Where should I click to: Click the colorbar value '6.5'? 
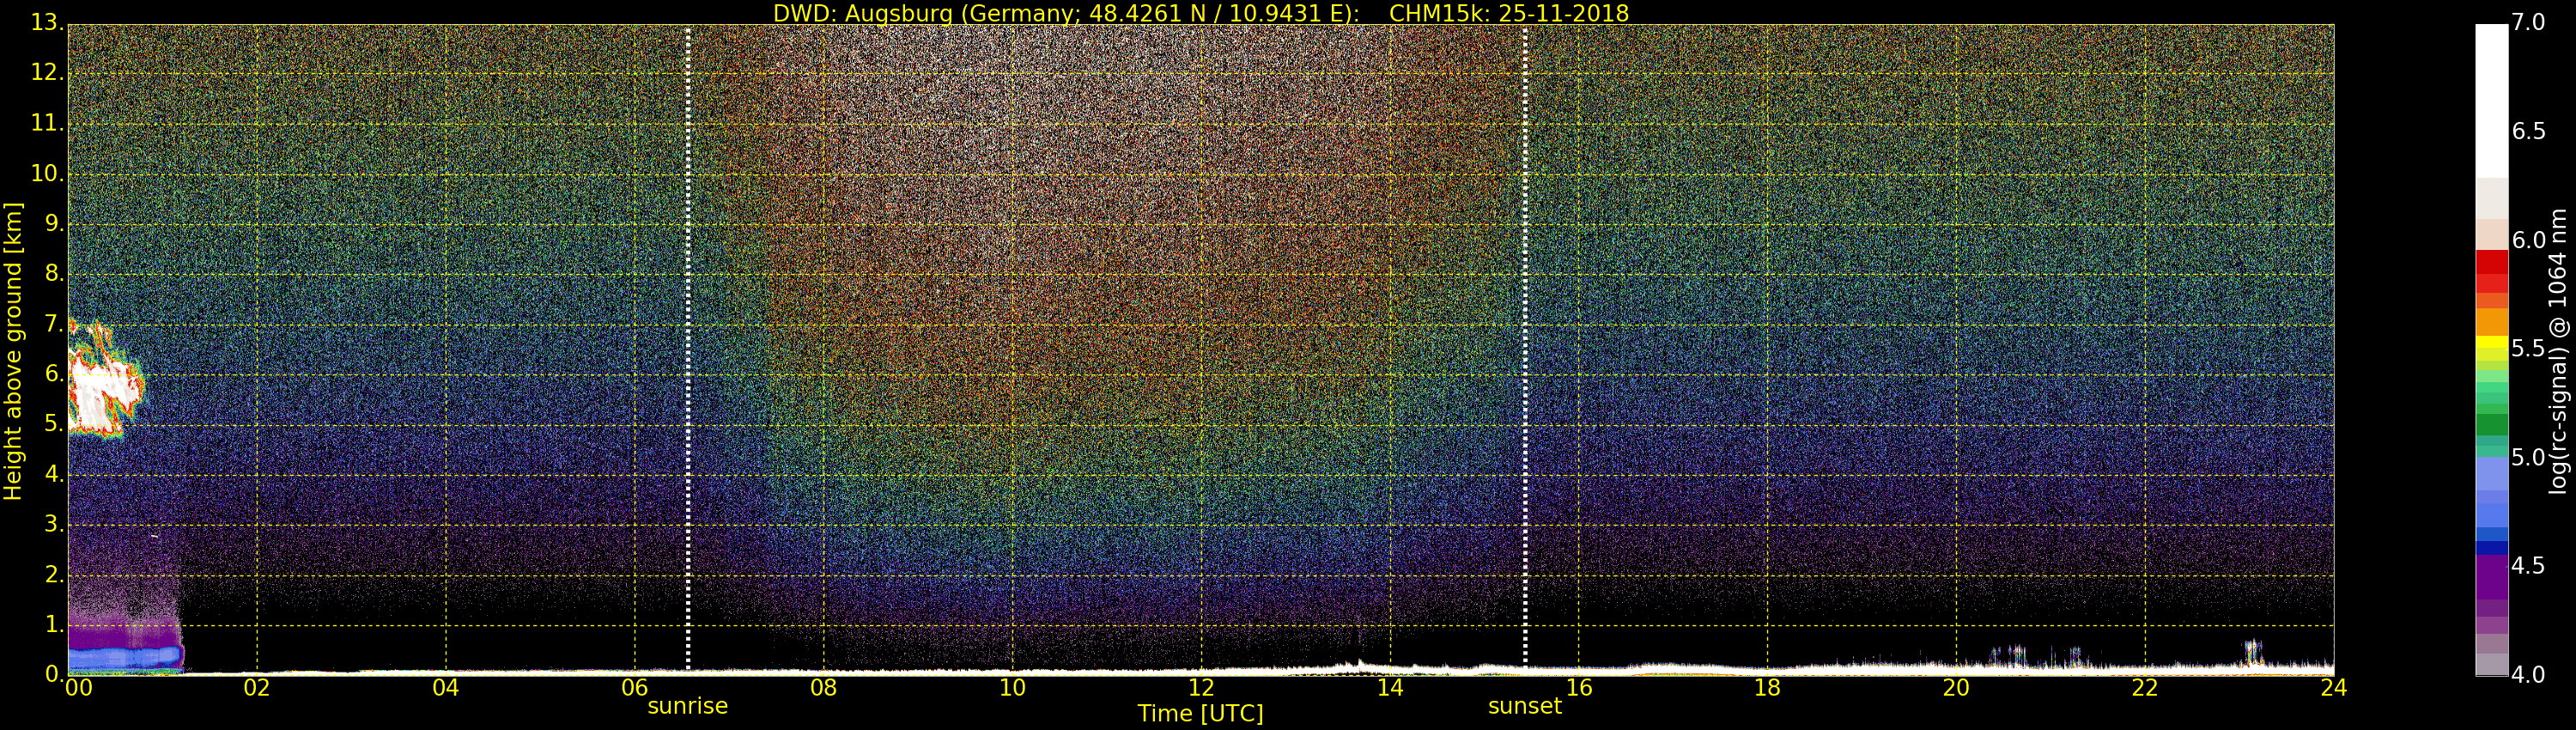coord(2529,132)
